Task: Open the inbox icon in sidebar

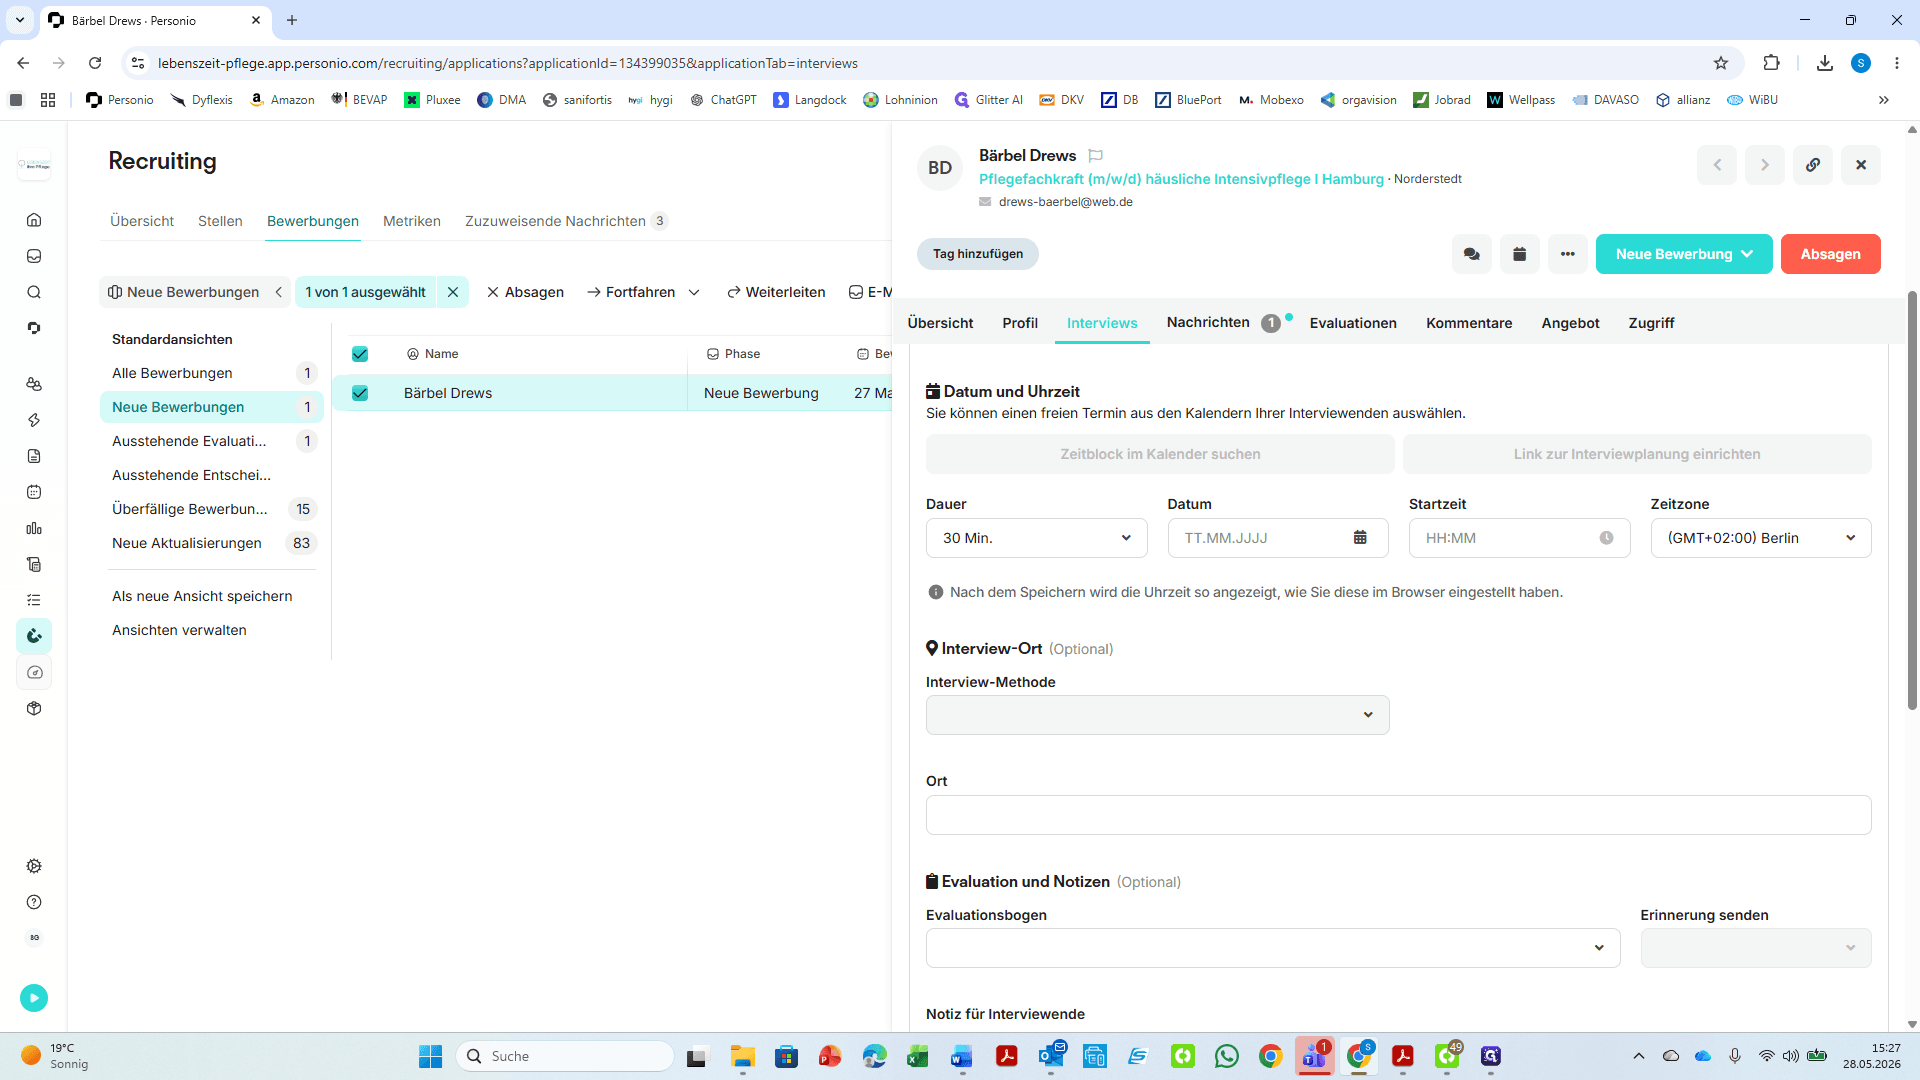Action: [34, 256]
